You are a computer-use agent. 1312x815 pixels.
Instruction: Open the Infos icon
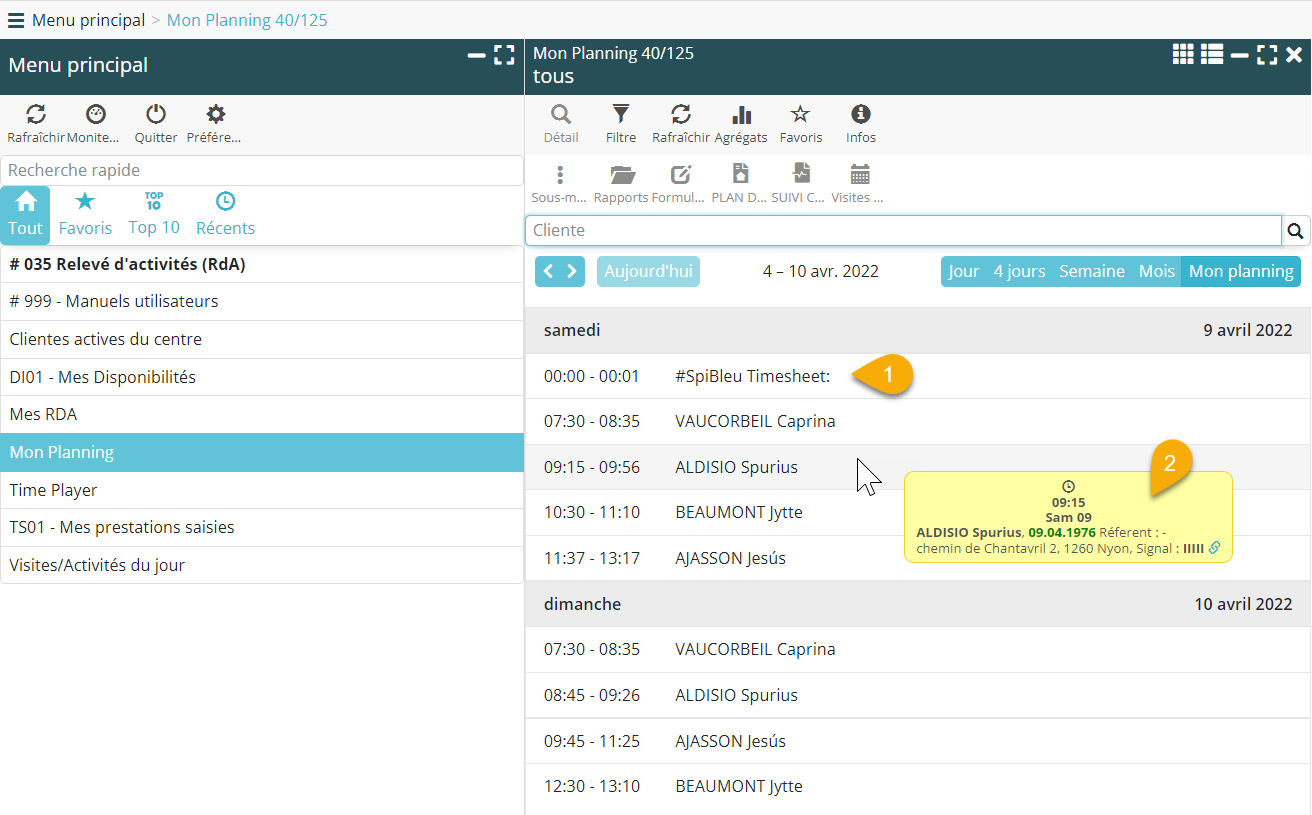tap(860, 115)
